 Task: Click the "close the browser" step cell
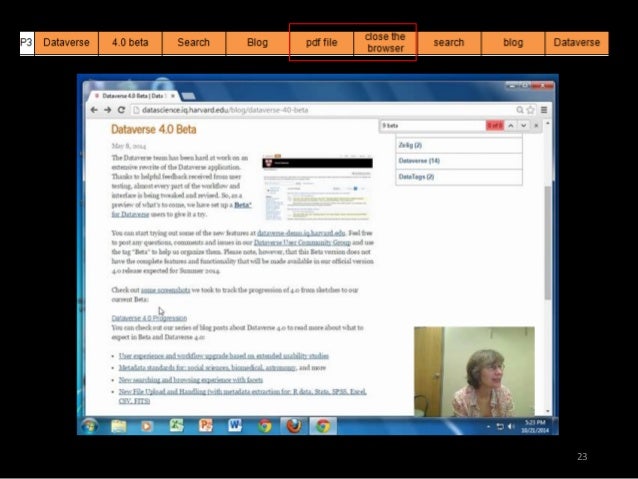coord(385,43)
